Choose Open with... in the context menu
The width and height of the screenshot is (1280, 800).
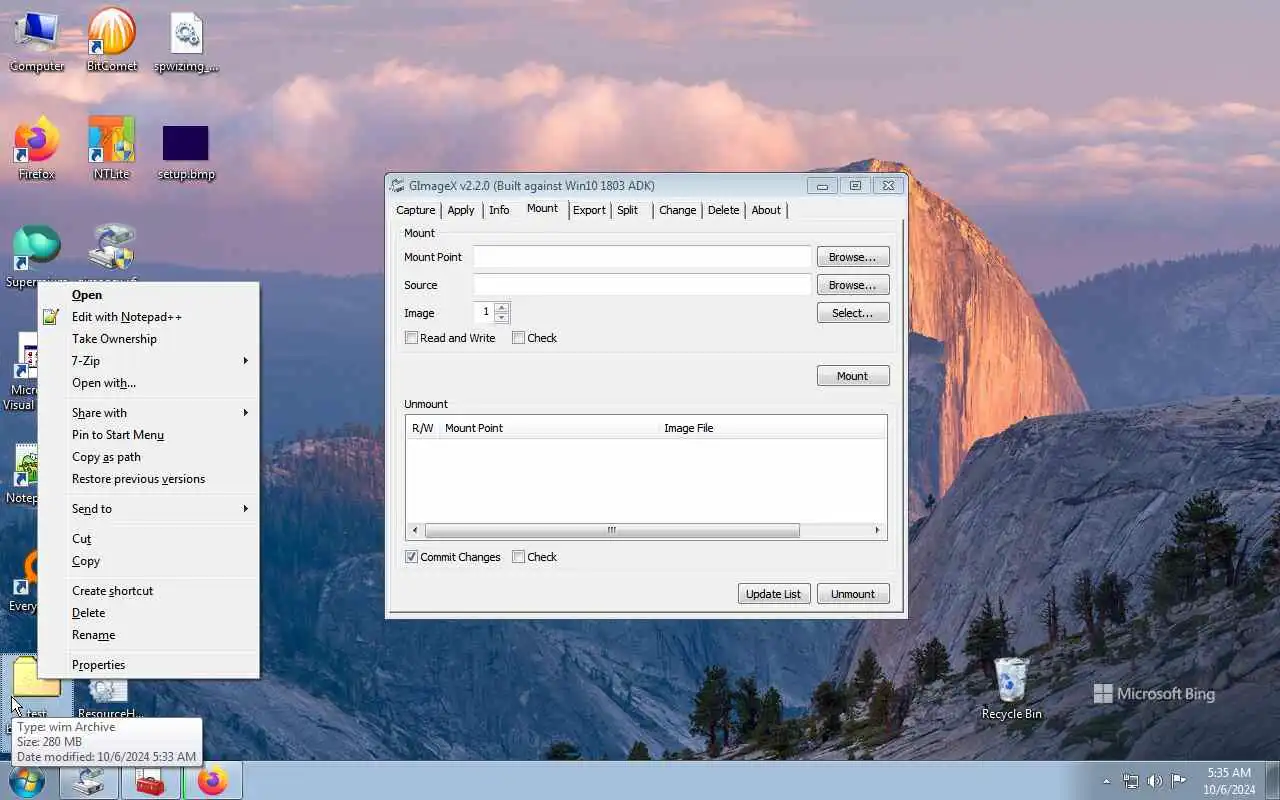(x=148, y=383)
